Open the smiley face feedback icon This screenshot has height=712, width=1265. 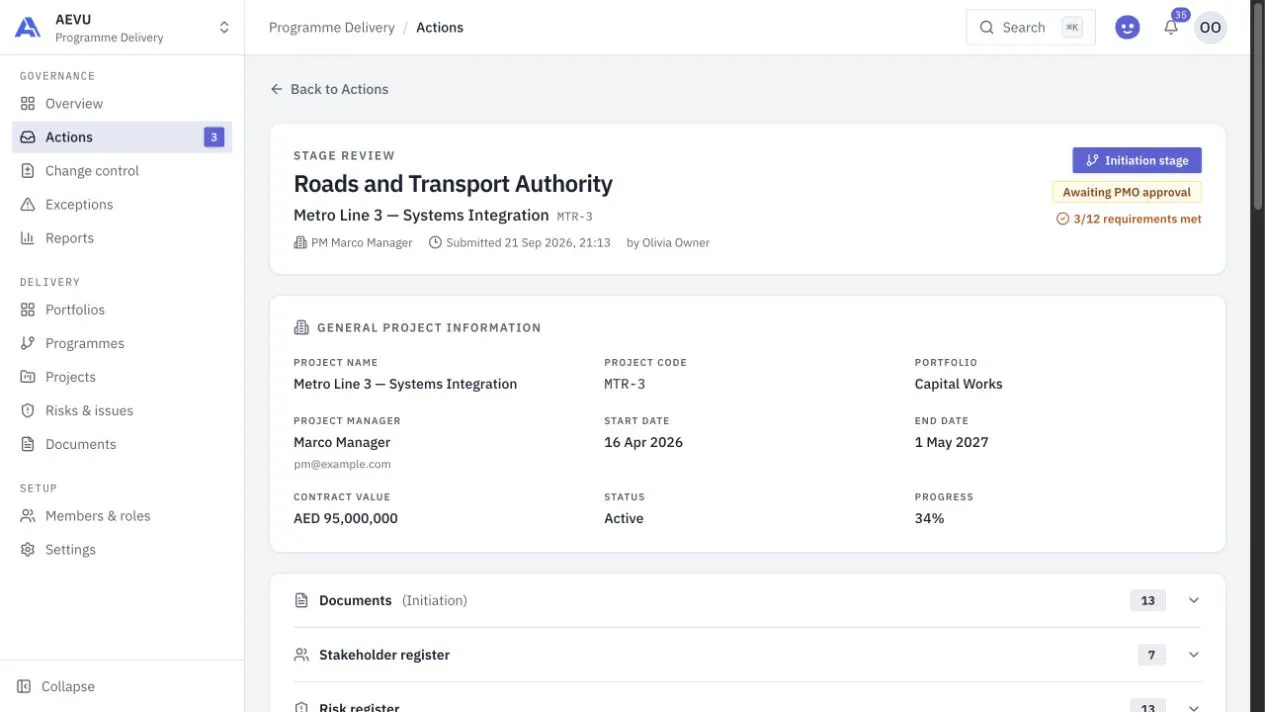coord(1127,28)
